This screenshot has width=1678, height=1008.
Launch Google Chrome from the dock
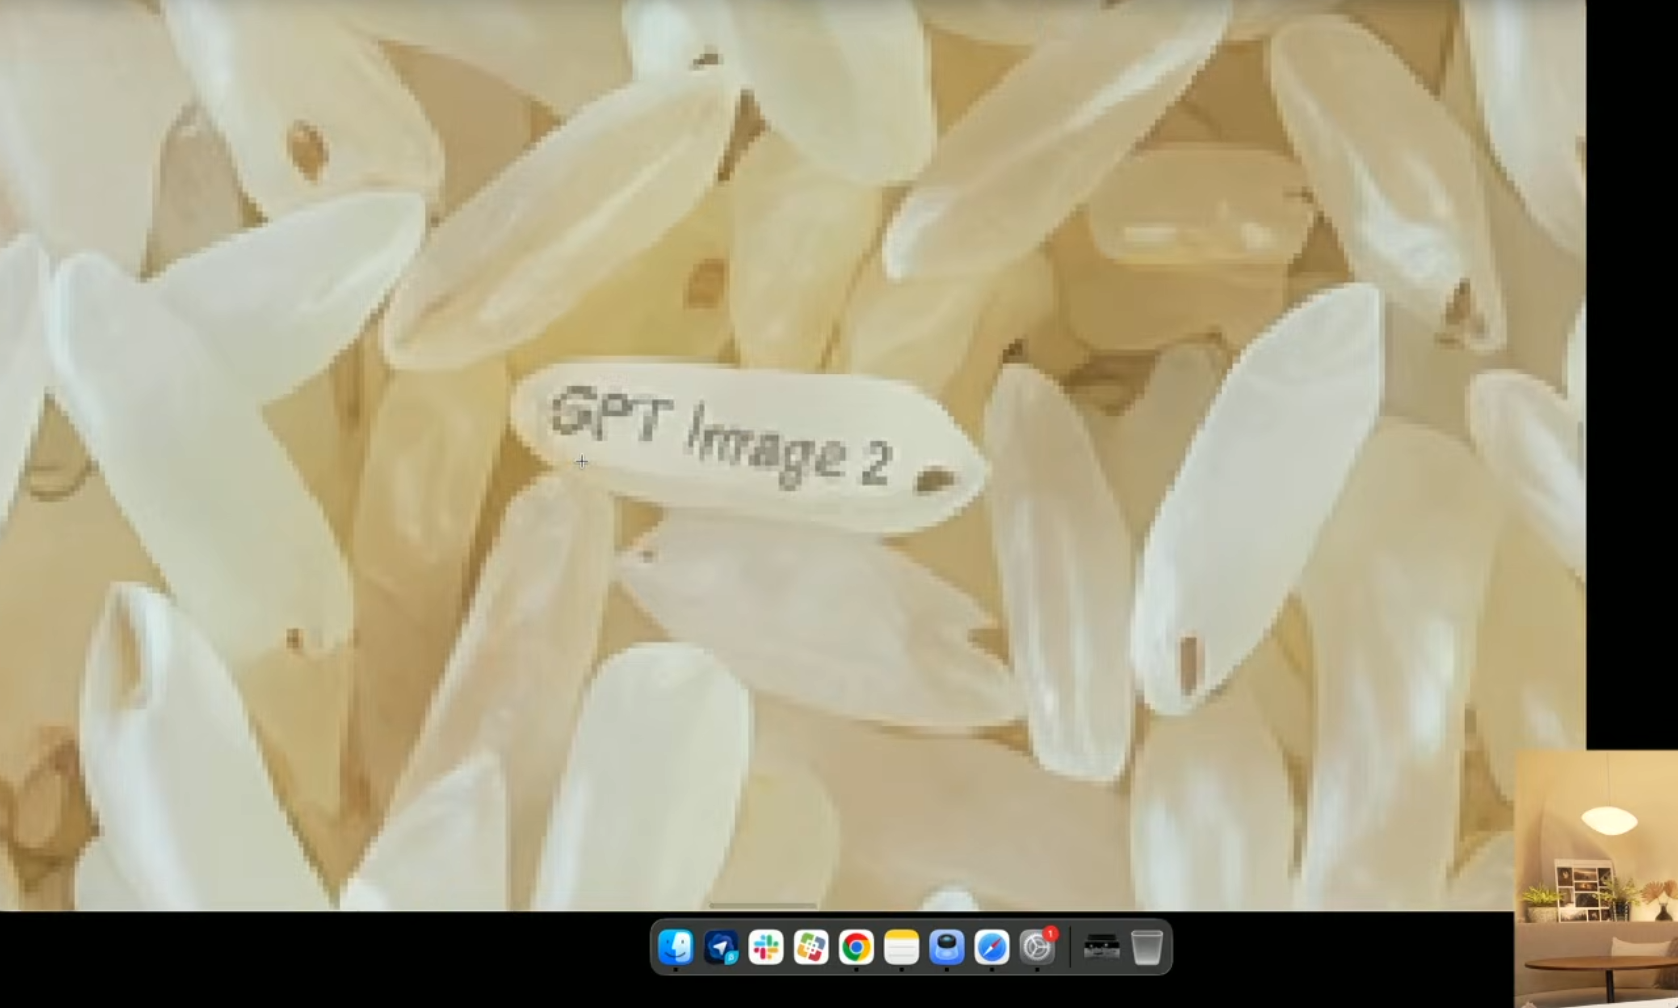click(856, 946)
